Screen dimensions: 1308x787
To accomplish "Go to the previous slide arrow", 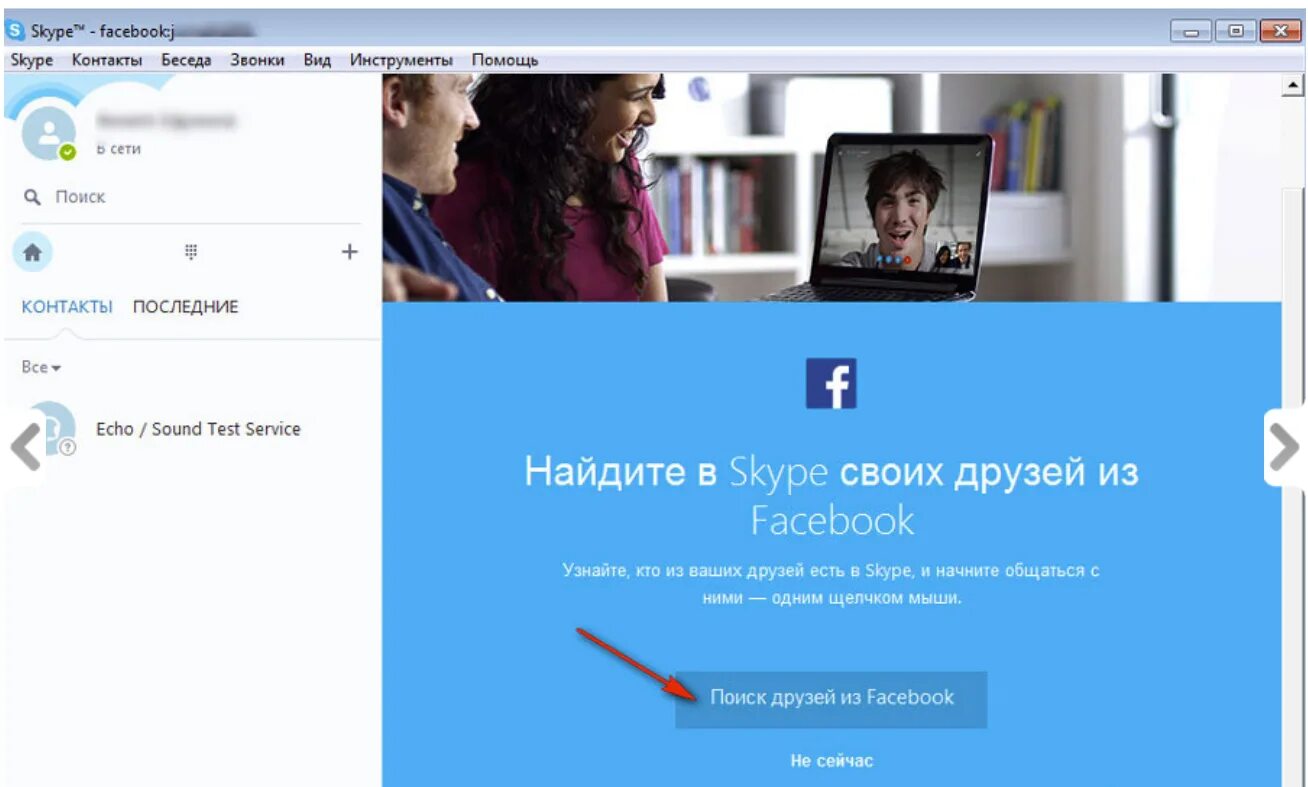I will tap(26, 447).
